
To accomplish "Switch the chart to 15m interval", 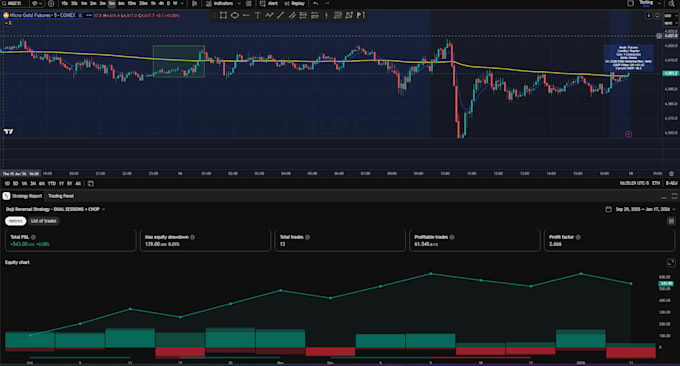I will (x=132, y=3).
